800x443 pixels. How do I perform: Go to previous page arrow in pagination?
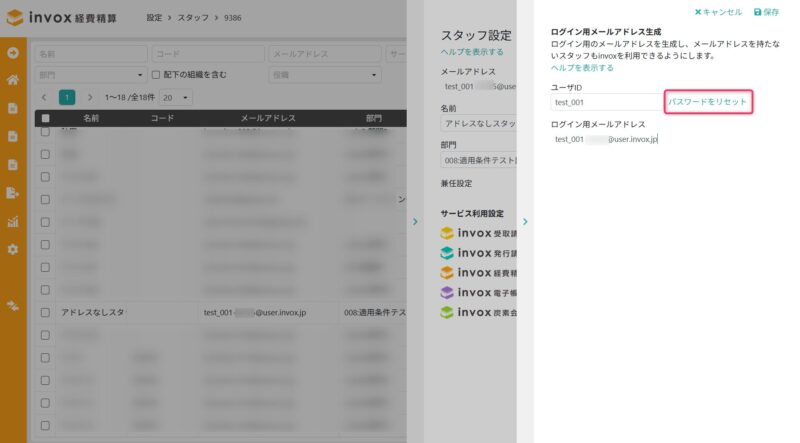point(44,97)
